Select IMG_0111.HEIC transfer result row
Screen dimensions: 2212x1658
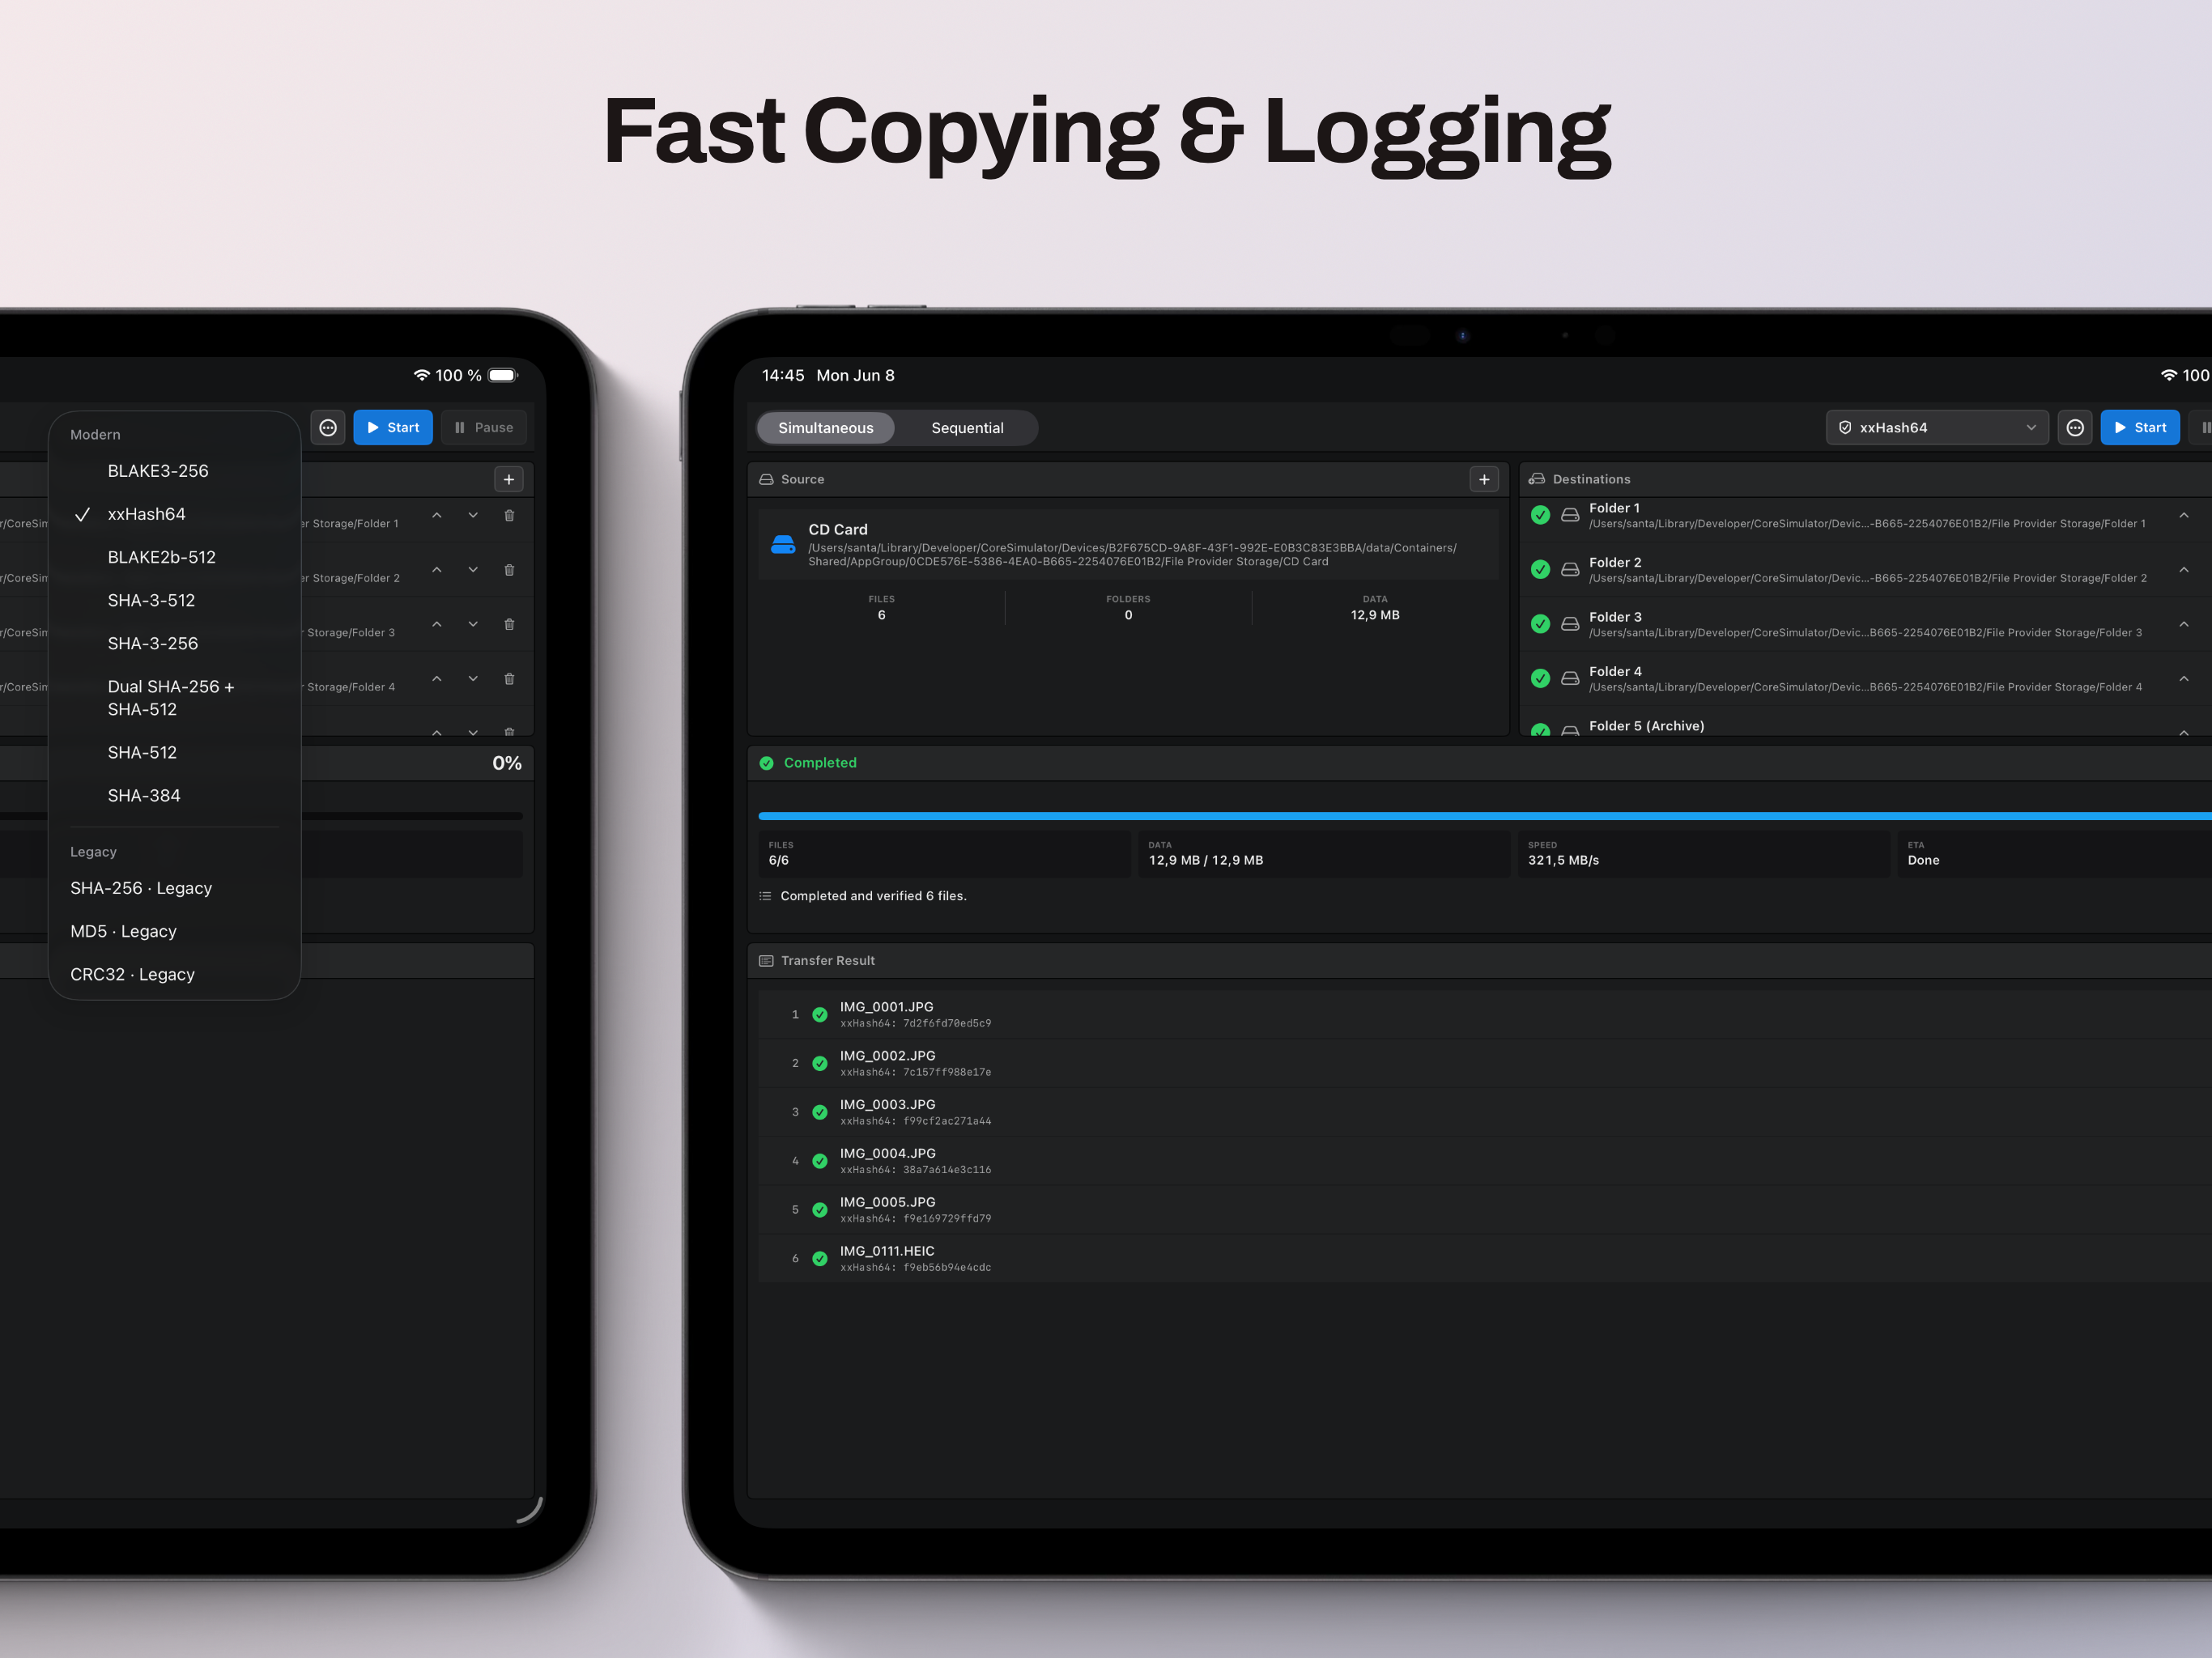click(x=1485, y=1259)
